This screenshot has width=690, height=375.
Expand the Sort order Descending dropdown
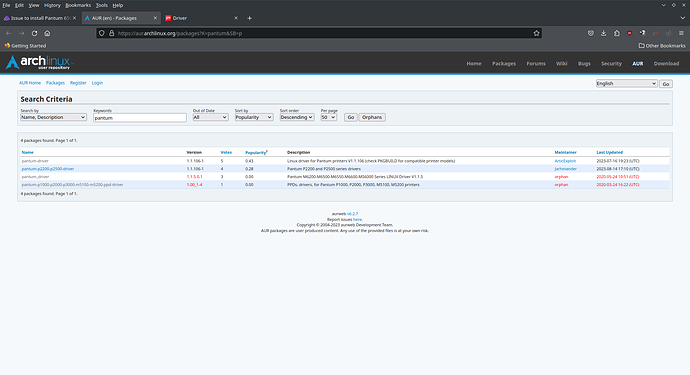click(297, 118)
